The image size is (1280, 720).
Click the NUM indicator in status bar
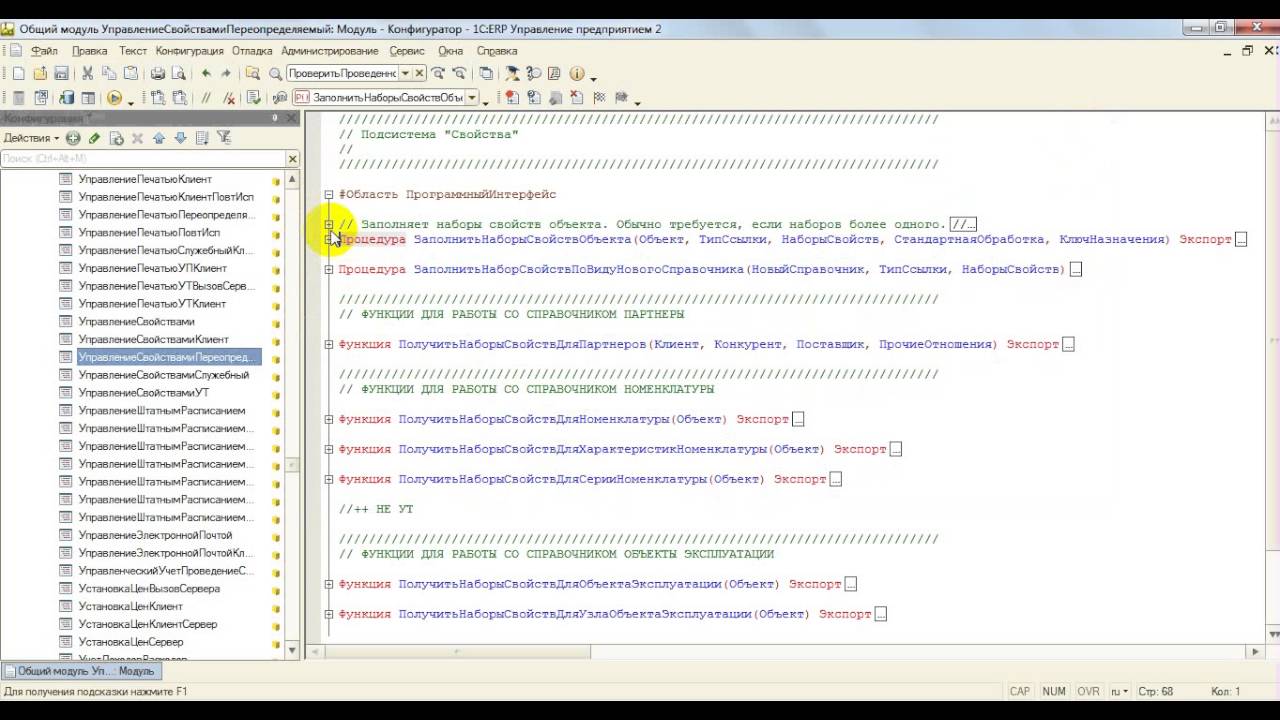(1054, 691)
